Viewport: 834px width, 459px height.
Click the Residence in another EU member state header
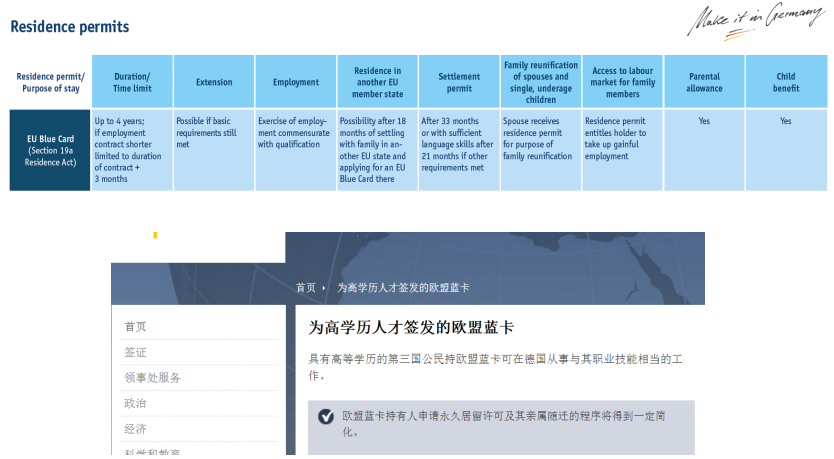click(378, 82)
